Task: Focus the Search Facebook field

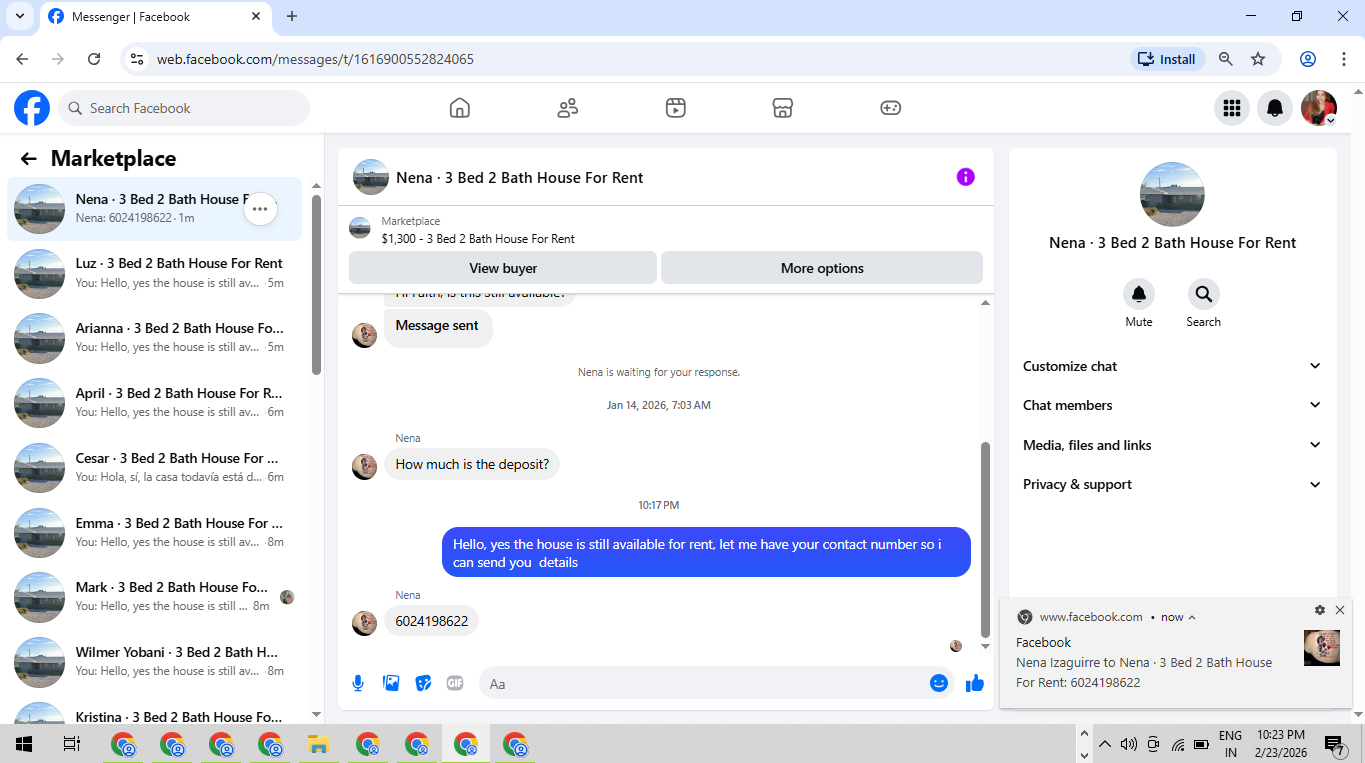Action: (184, 108)
